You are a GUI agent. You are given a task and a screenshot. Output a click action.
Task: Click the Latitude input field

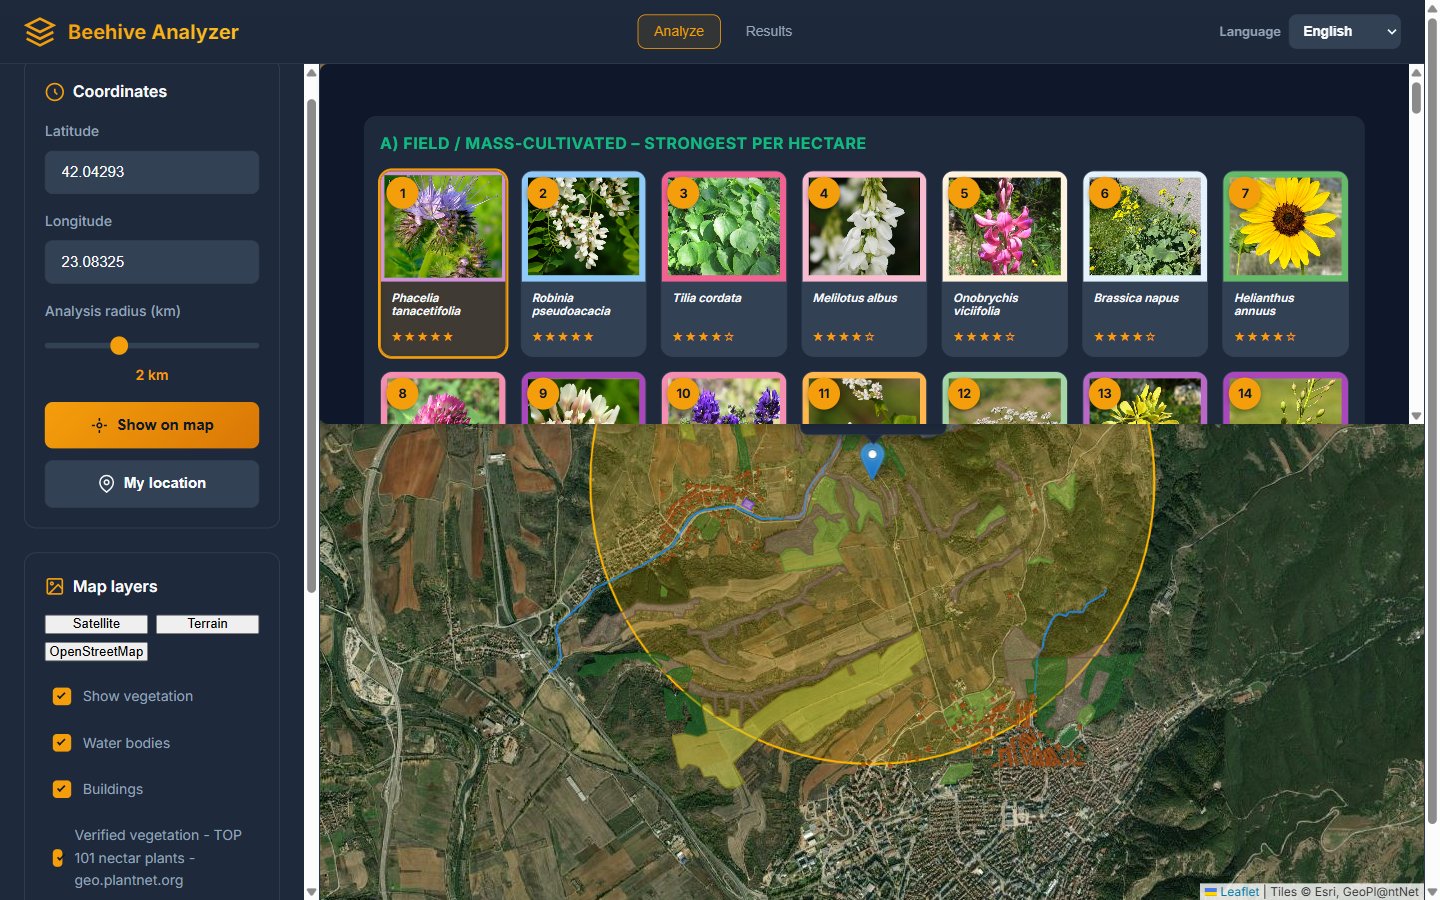tap(152, 172)
